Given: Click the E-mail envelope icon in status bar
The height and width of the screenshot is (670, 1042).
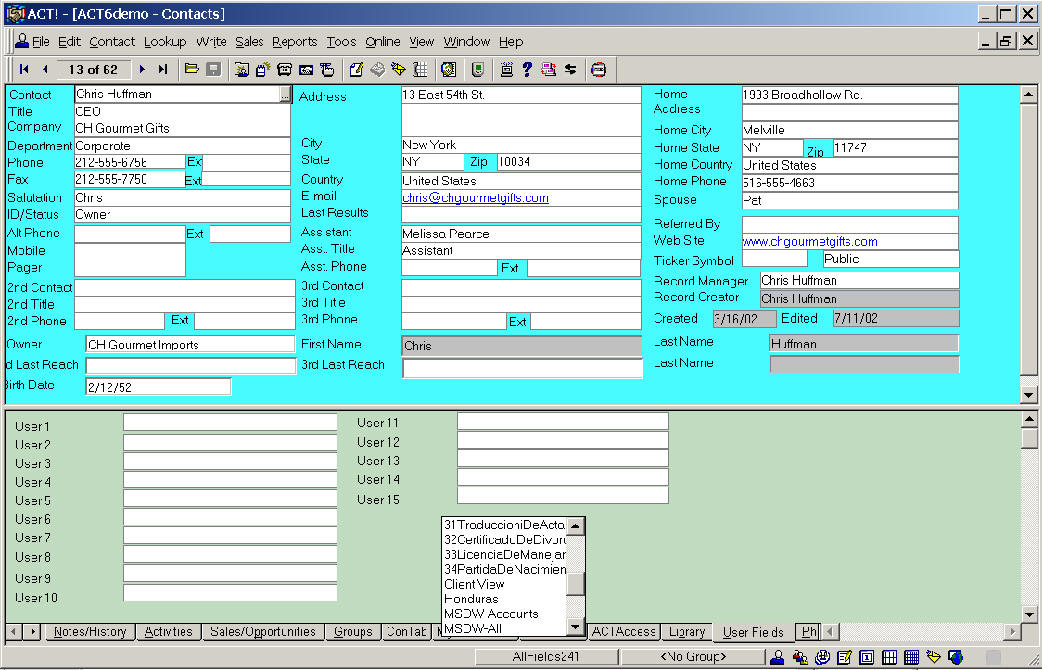Looking at the screenshot, I should point(934,657).
